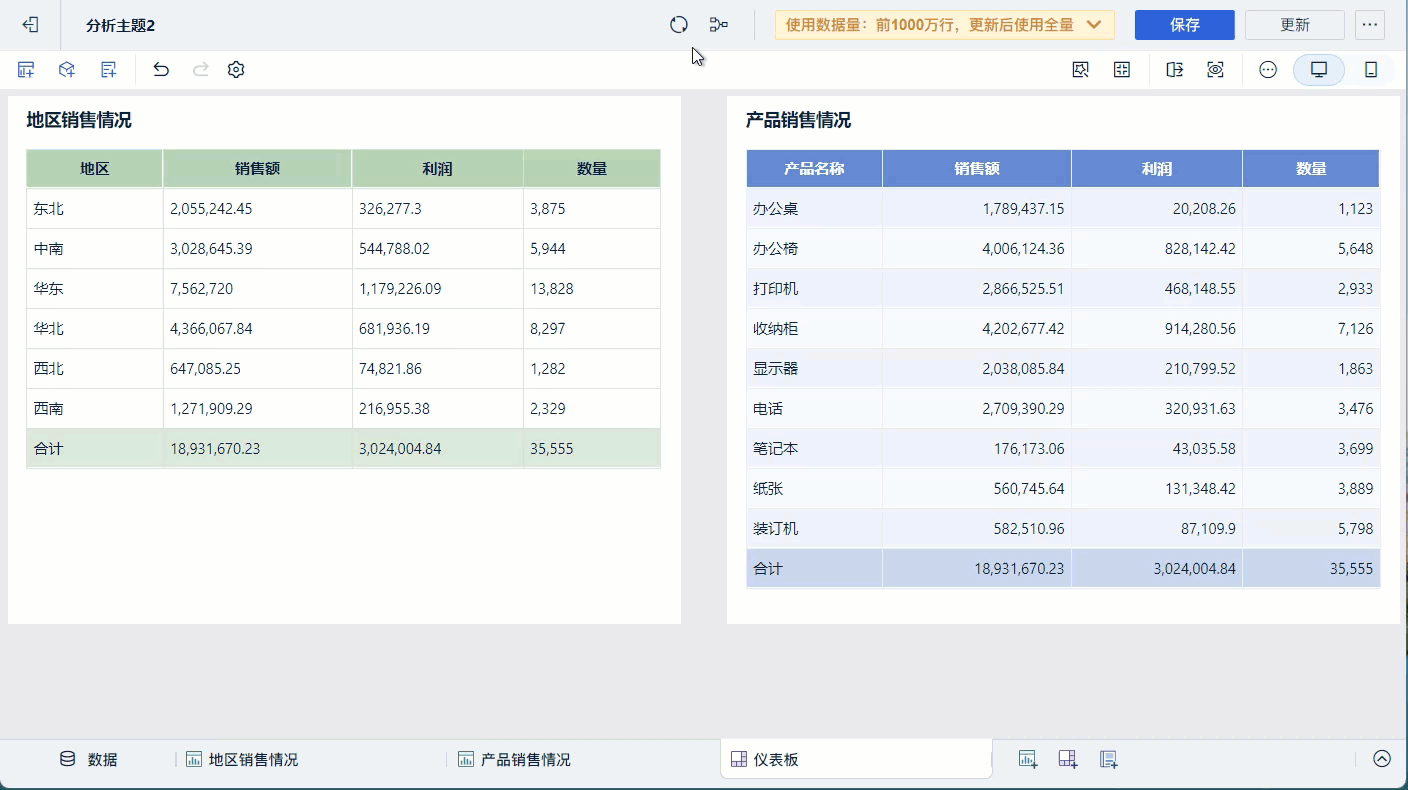Click the quantity value 13,828
Viewport: 1408px width, 790px height.
point(552,289)
